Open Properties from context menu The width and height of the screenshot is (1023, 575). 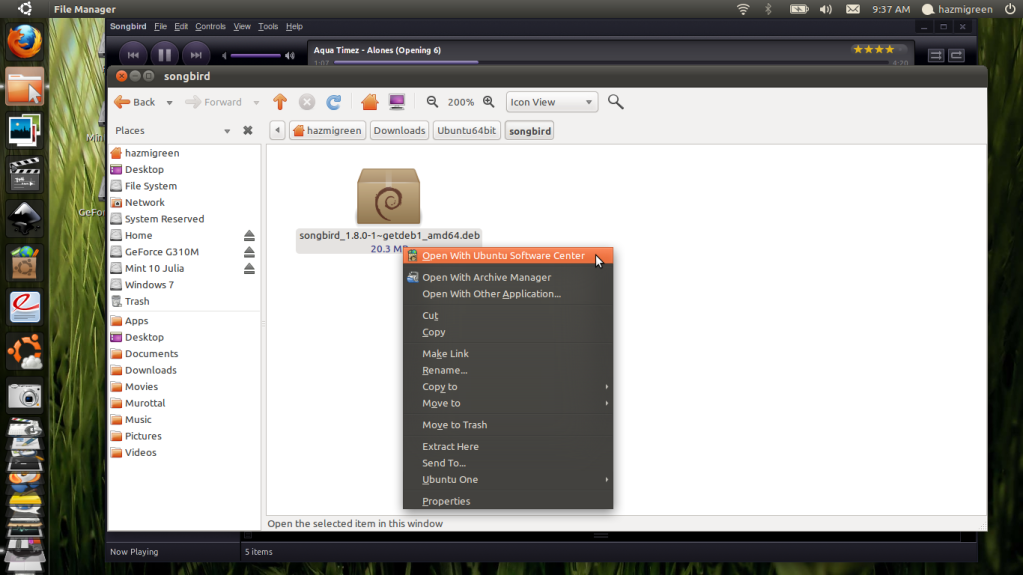pos(508,501)
